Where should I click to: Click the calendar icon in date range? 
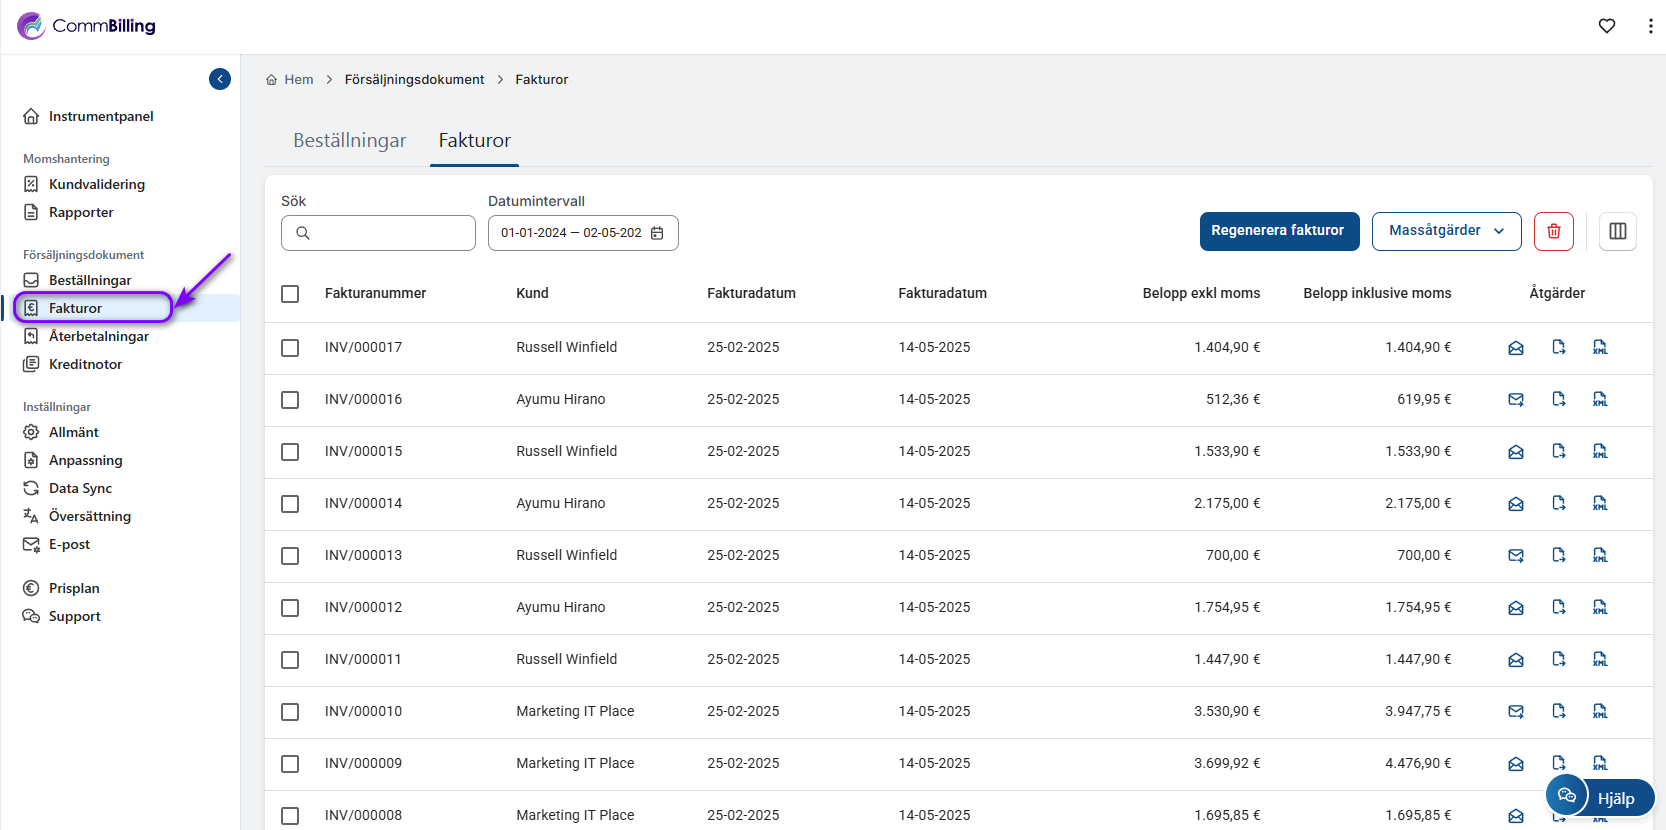pos(657,233)
